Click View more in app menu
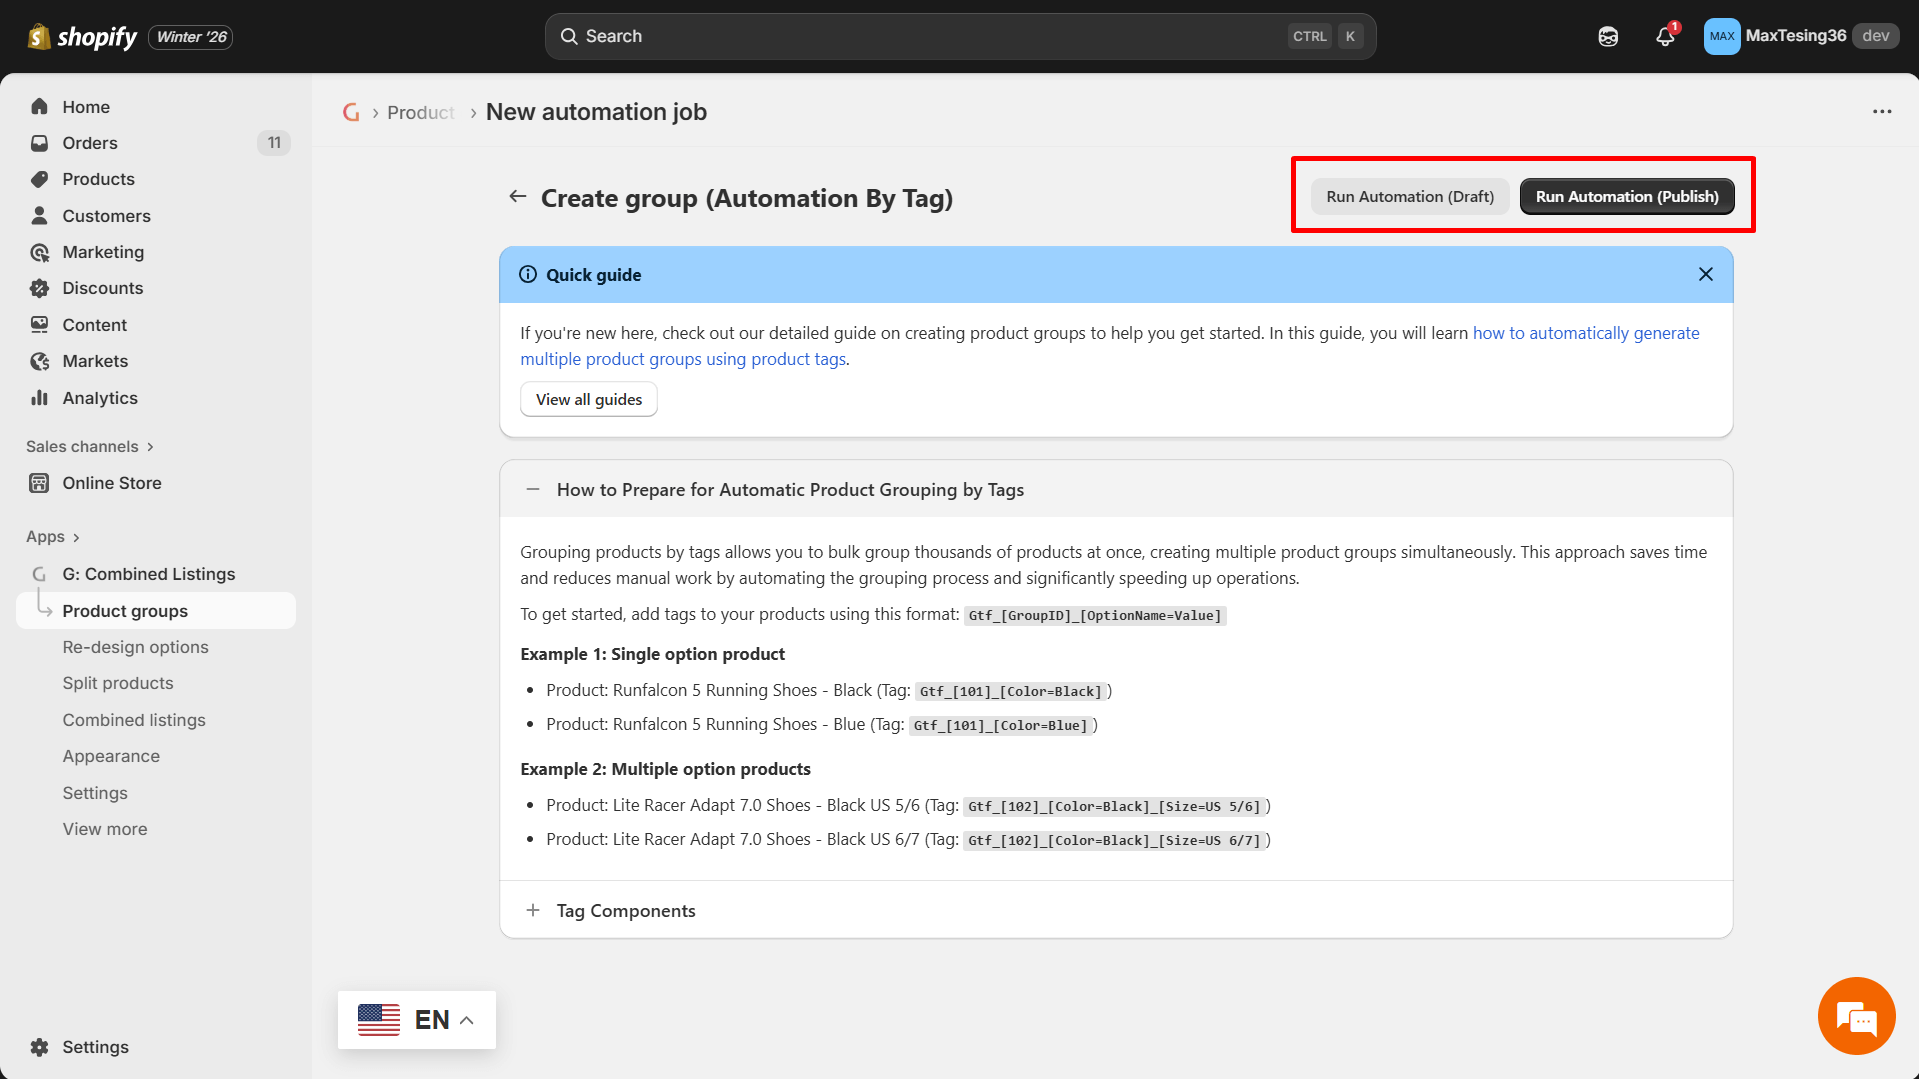 pyautogui.click(x=105, y=829)
